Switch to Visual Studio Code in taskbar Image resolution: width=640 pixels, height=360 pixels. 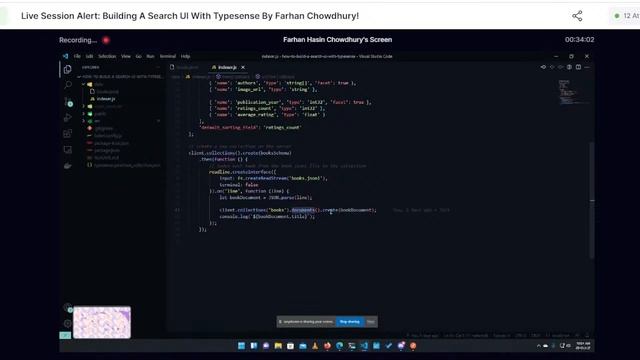click(x=364, y=346)
